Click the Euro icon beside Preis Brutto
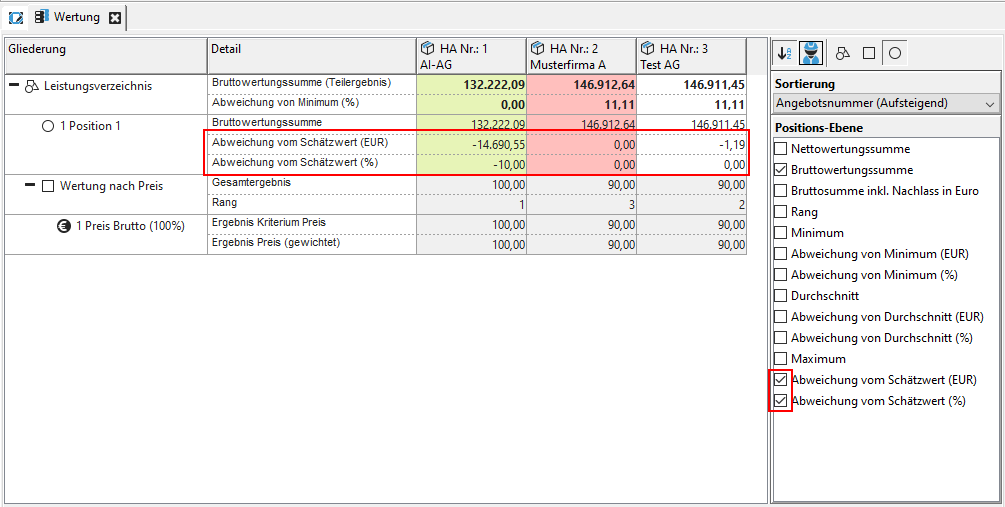The width and height of the screenshot is (1005, 507). 64,226
